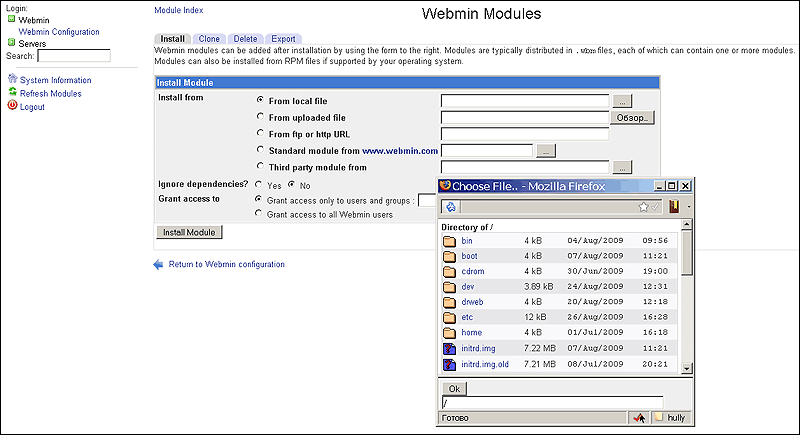Set Ignore dependencies to No
Viewport: 806px width, 443px height.
291,184
